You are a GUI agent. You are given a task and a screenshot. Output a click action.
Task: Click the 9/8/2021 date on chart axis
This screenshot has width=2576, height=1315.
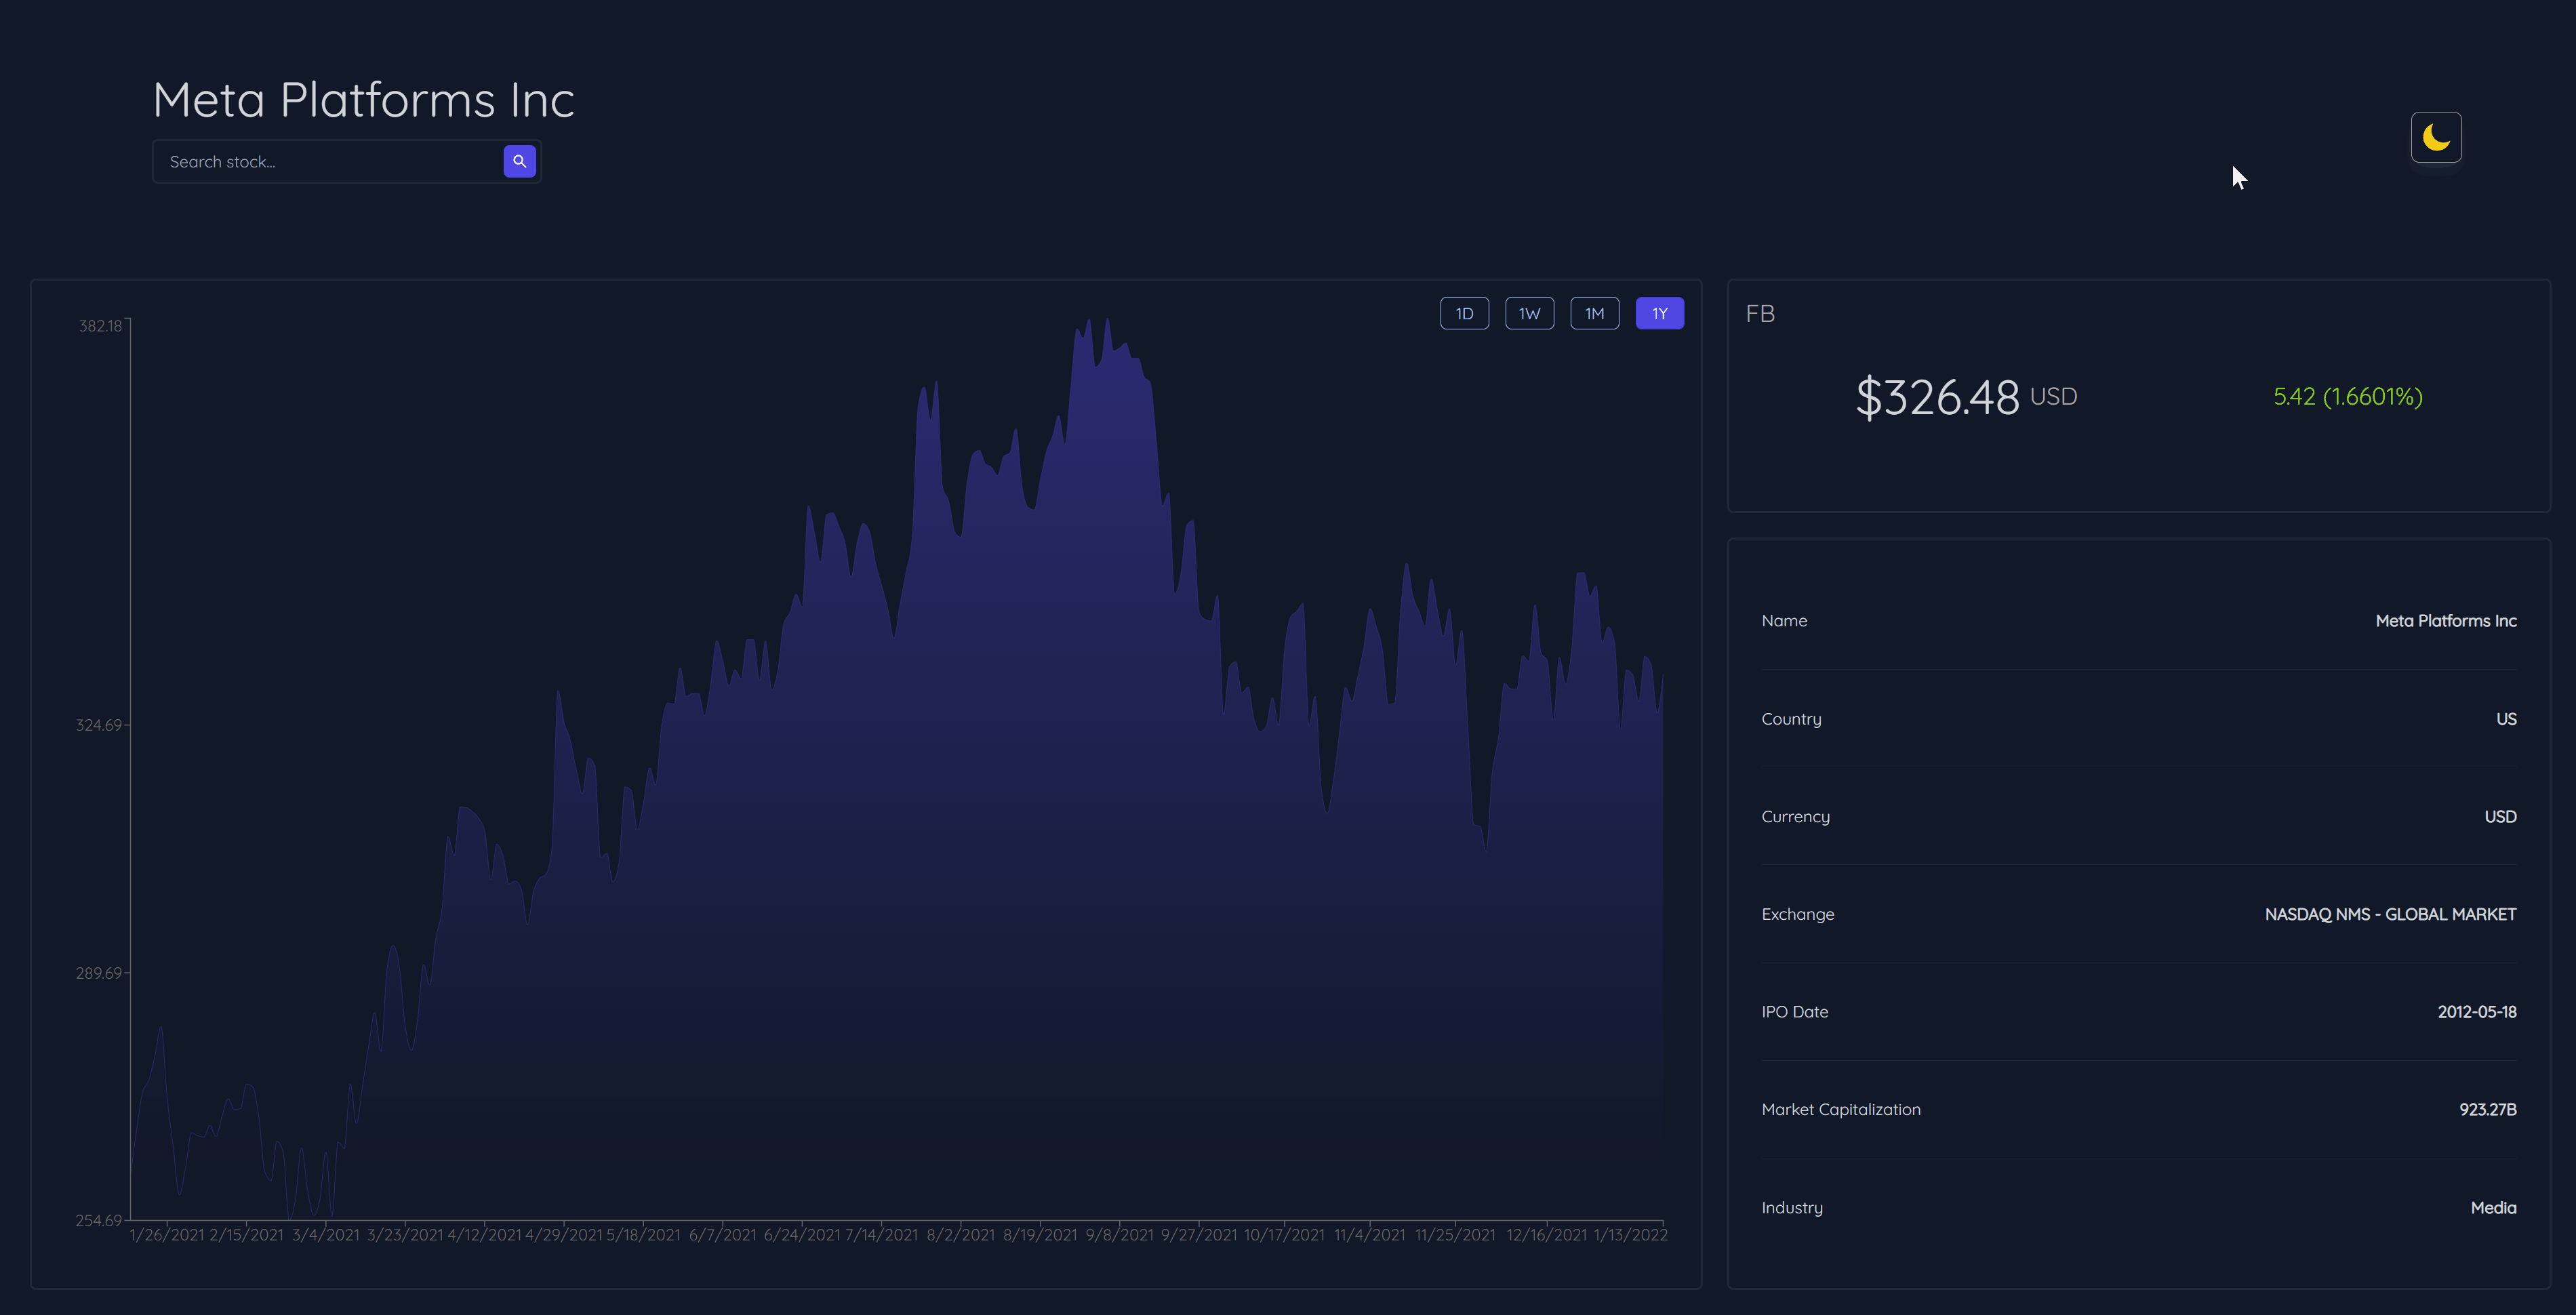(x=1119, y=1235)
